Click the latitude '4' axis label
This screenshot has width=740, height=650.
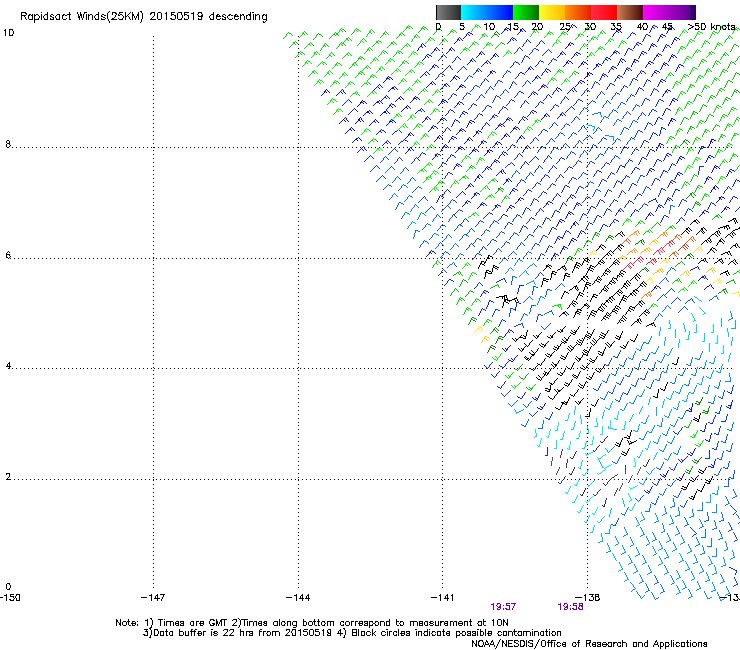point(8,366)
